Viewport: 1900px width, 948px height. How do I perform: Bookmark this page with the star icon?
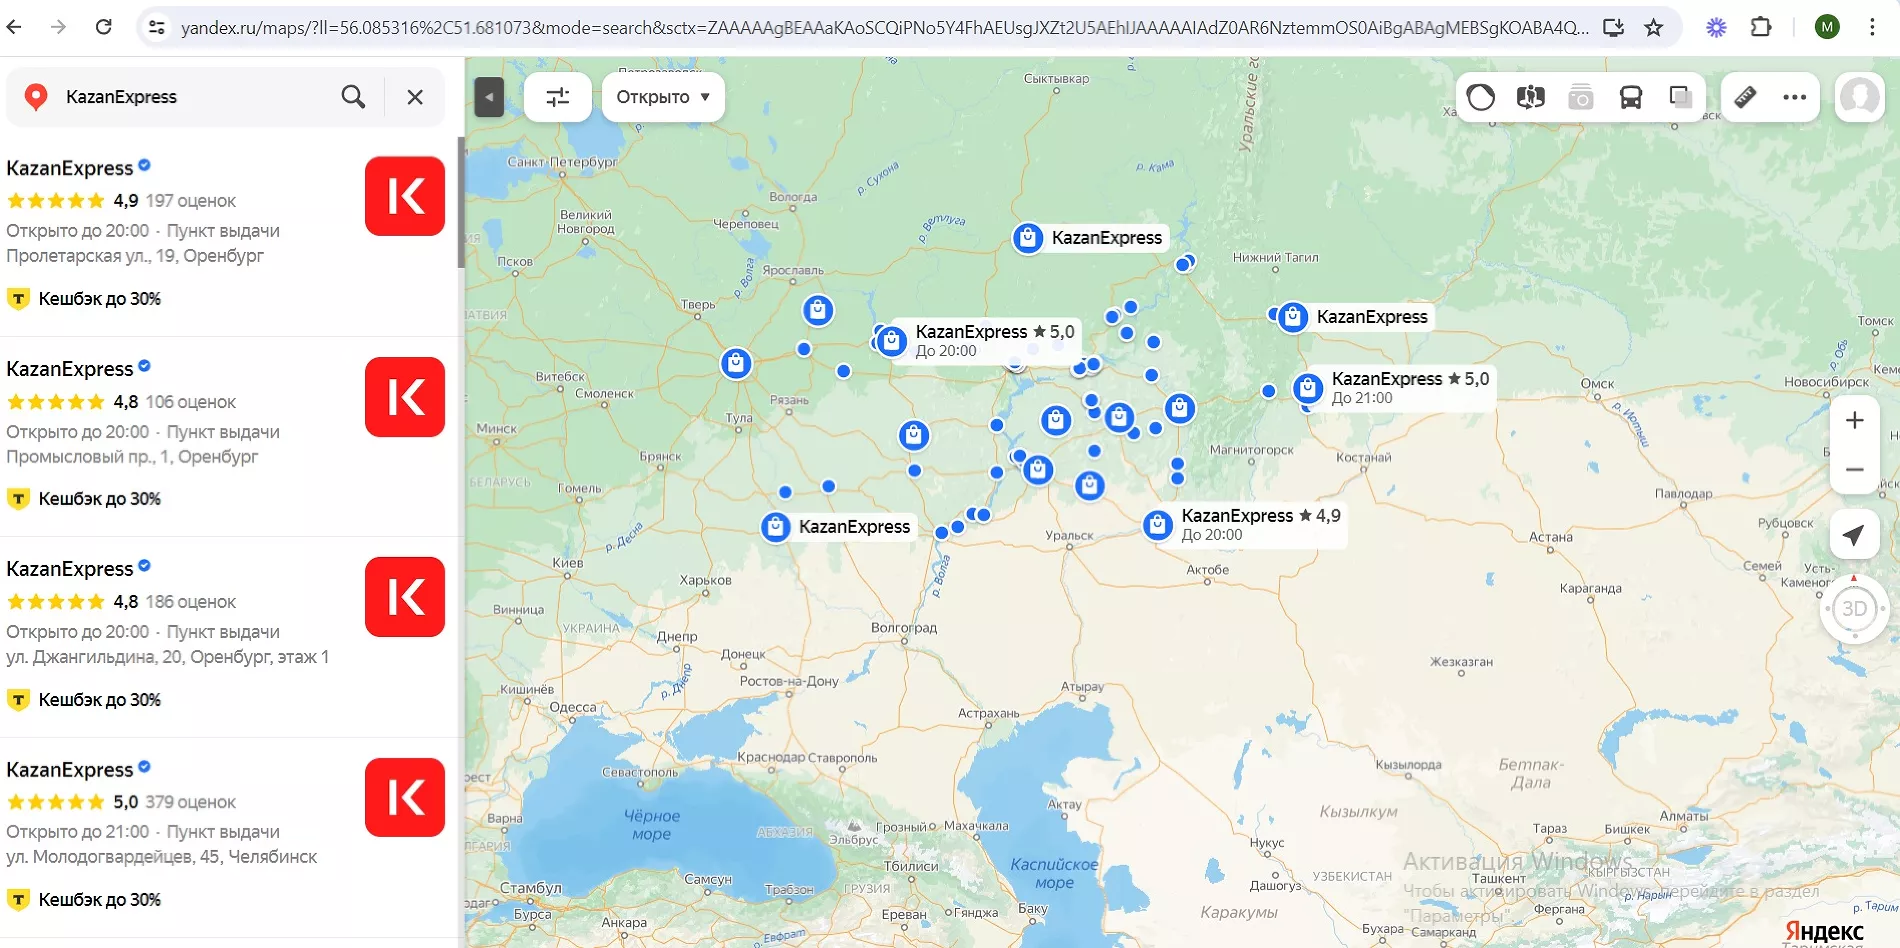point(1654,28)
